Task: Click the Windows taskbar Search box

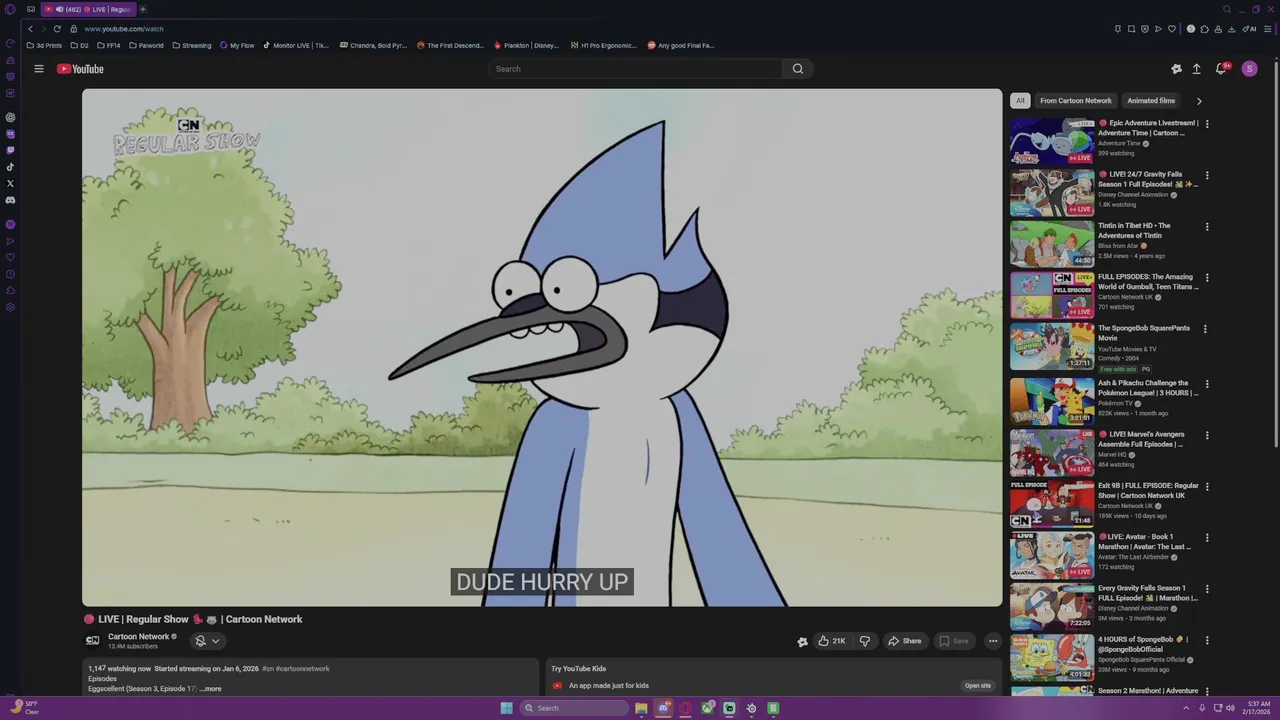Action: 574,708
